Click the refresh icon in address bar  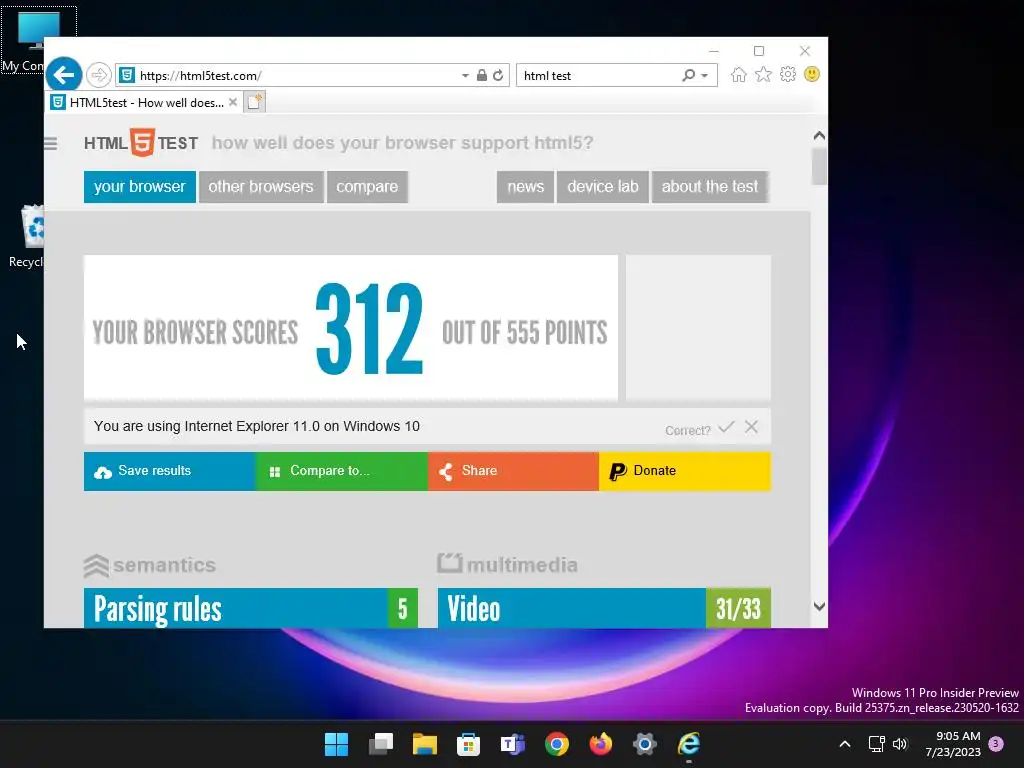click(498, 75)
